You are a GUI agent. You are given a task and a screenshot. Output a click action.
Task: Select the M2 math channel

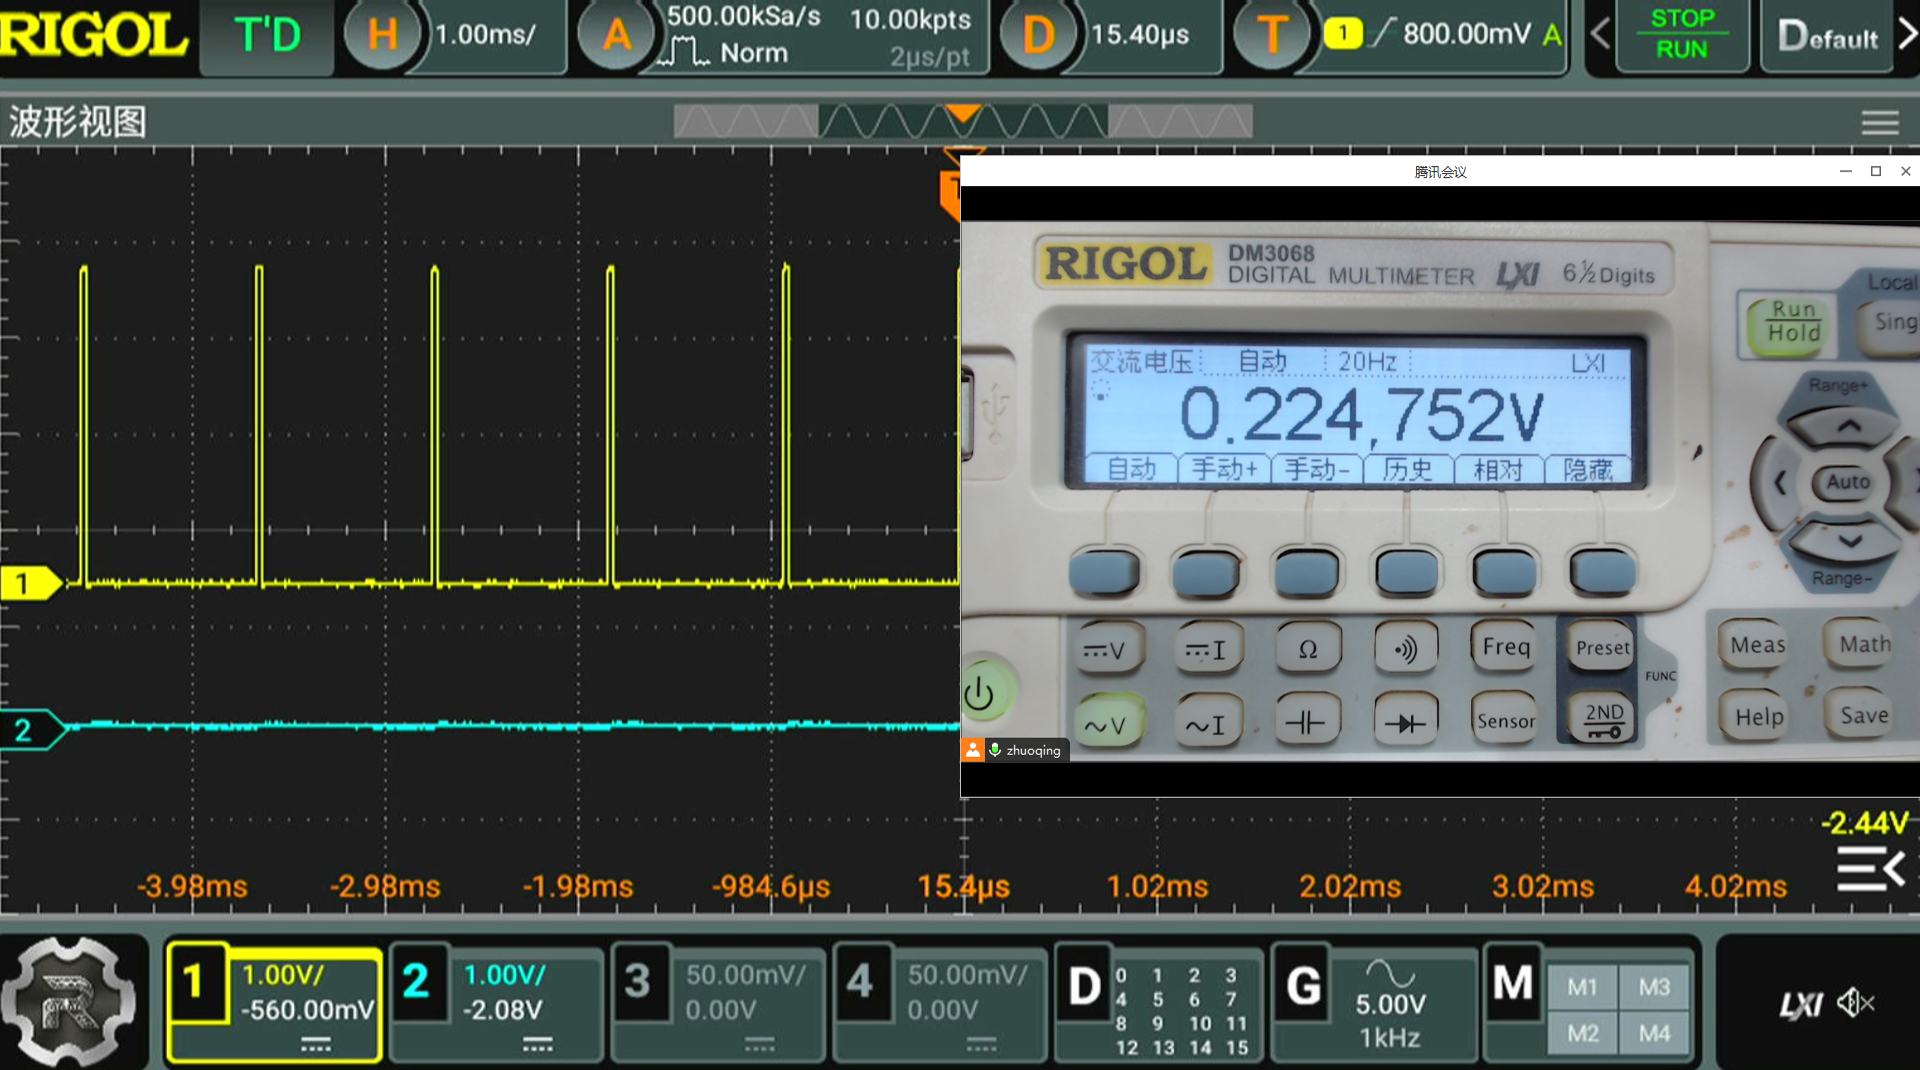pos(1582,1033)
